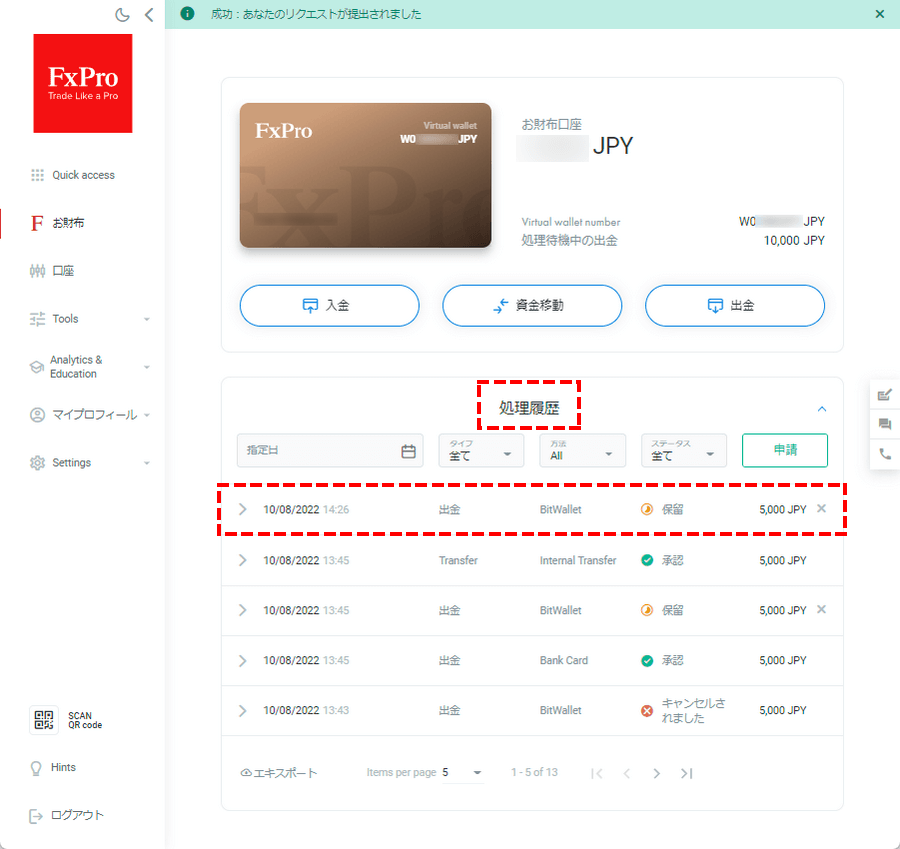Expand the 13:43 cancelled BitWallet row

243,711
